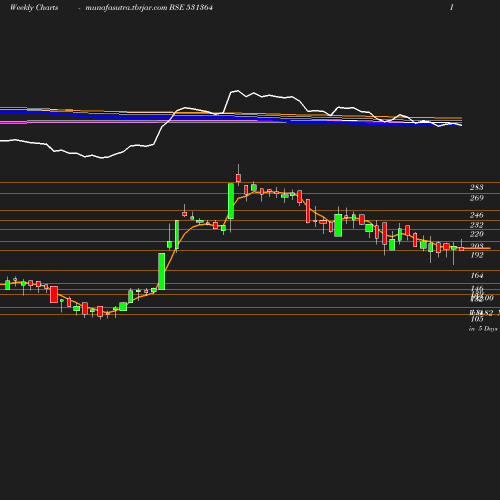Click the 232 price level label
This screenshot has width=500, height=500.
point(477,225)
